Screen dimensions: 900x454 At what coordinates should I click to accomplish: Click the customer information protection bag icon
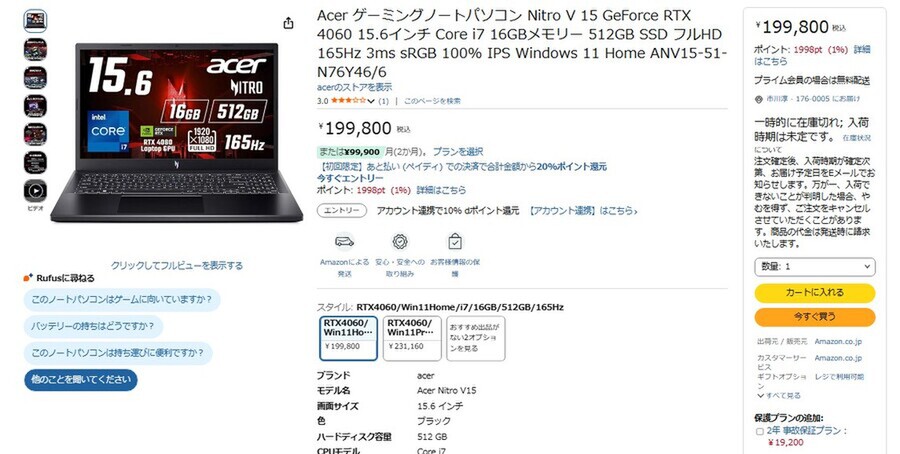pyautogui.click(x=455, y=241)
